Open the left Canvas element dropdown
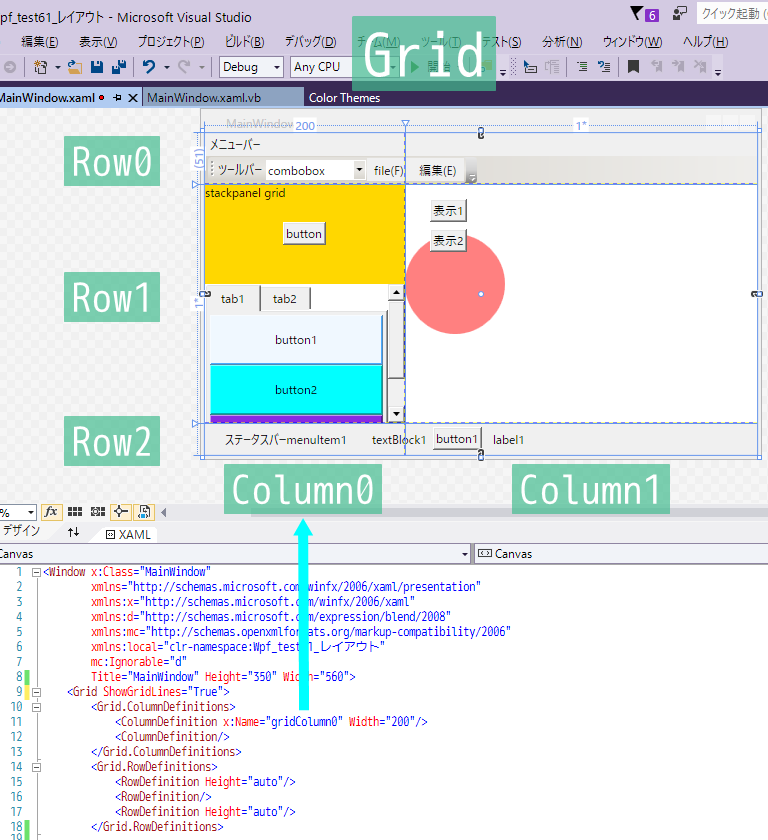768x840 pixels. pyautogui.click(x=465, y=554)
